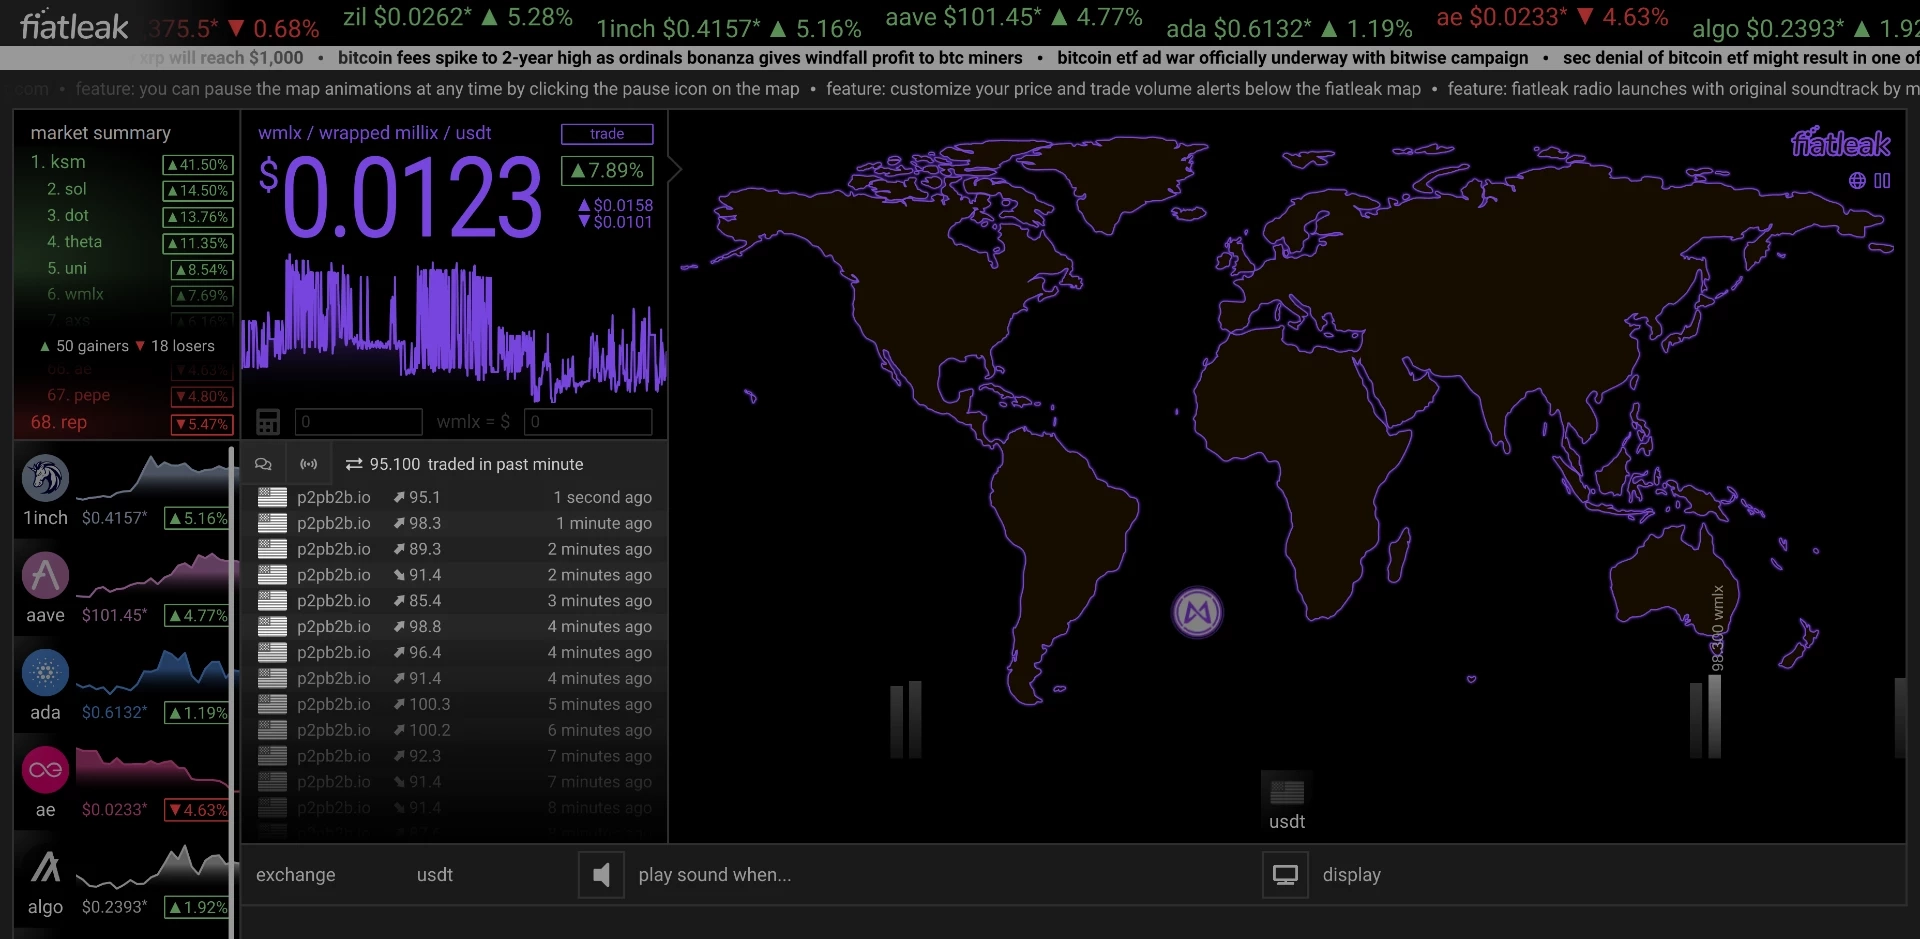This screenshot has height=939, width=1920.
Task: Toggle the speaker sound icon
Action: click(x=601, y=875)
